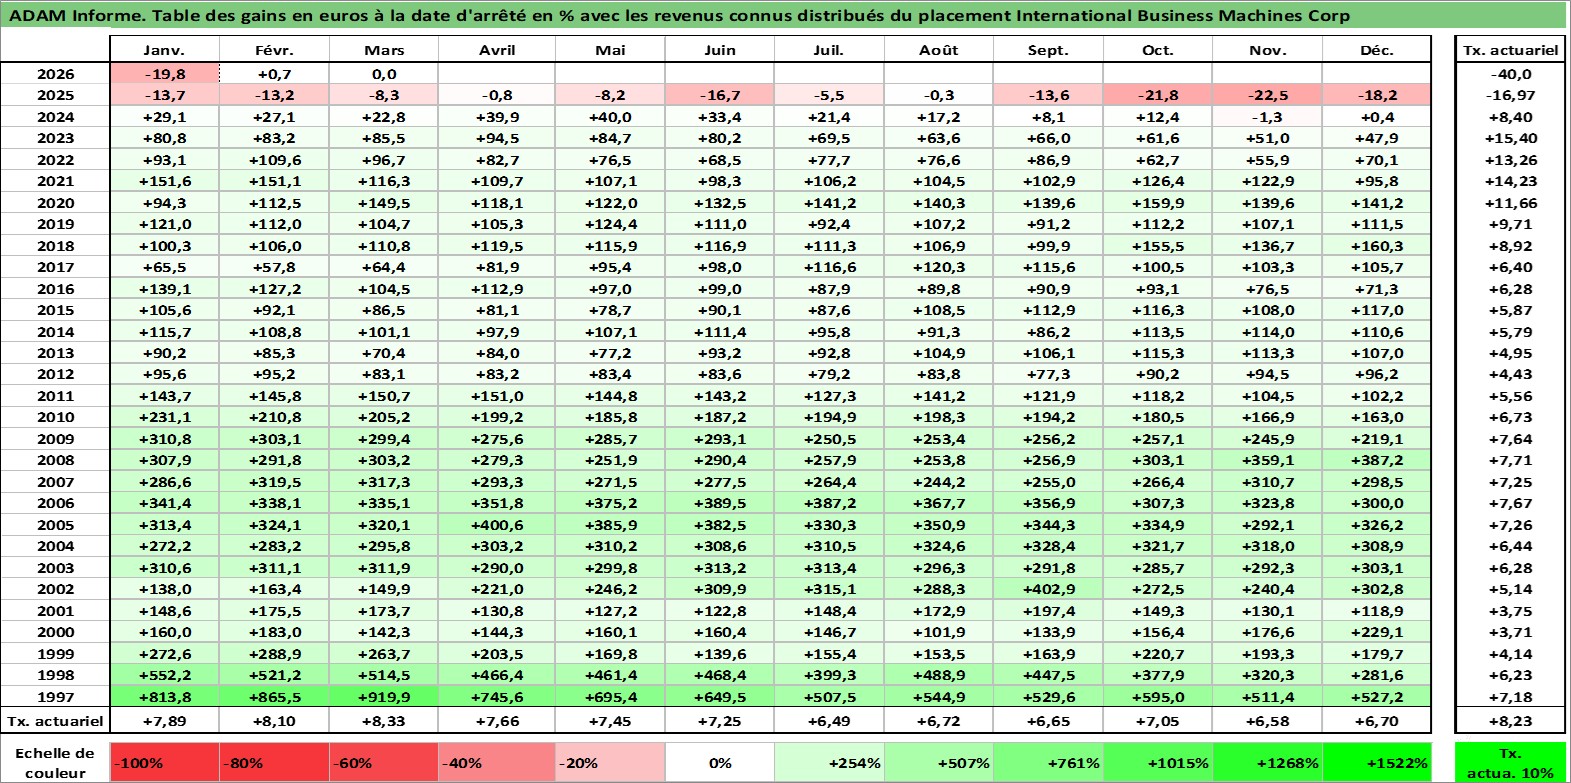1571x783 pixels.
Task: Click the -40,0 actuarial rate for 2026
Action: pyautogui.click(x=1510, y=74)
